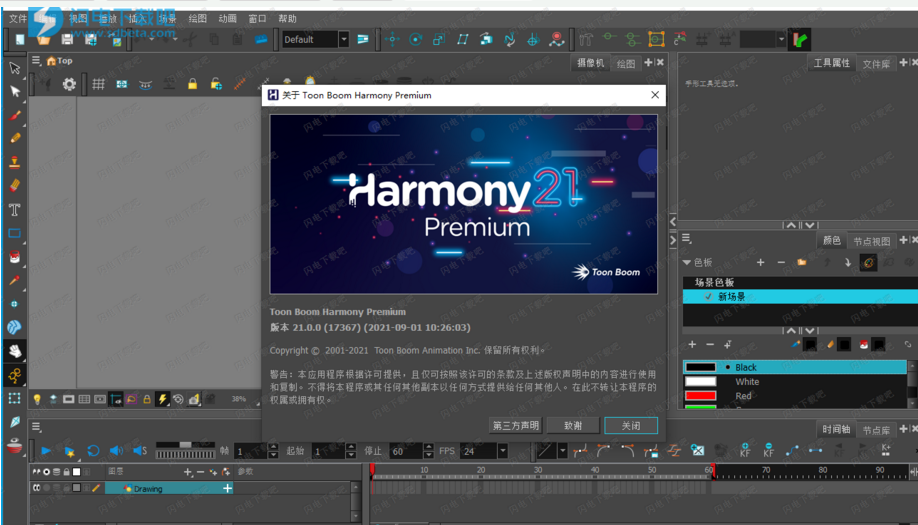Click the Play button in playback toolbar
This screenshot has width=918, height=525.
(x=46, y=451)
